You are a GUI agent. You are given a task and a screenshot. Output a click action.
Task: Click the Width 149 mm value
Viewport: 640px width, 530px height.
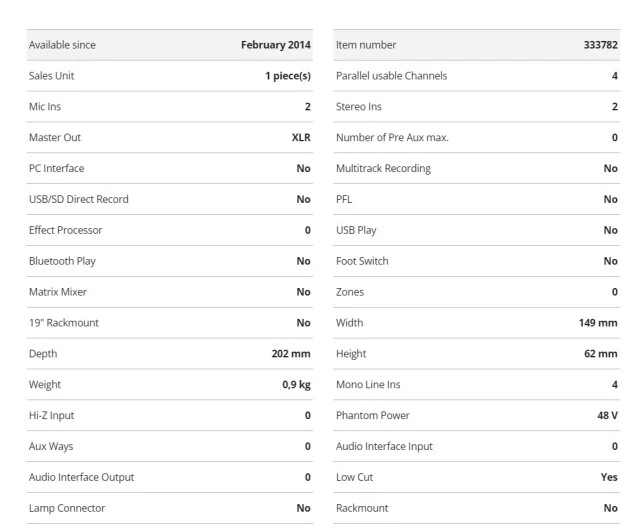tap(598, 323)
